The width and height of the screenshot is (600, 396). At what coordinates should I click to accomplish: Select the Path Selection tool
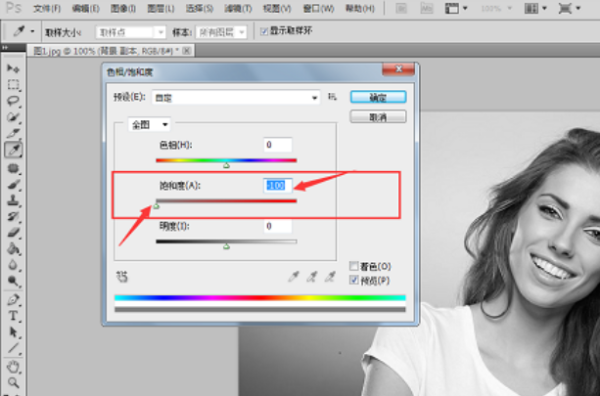pos(13,332)
